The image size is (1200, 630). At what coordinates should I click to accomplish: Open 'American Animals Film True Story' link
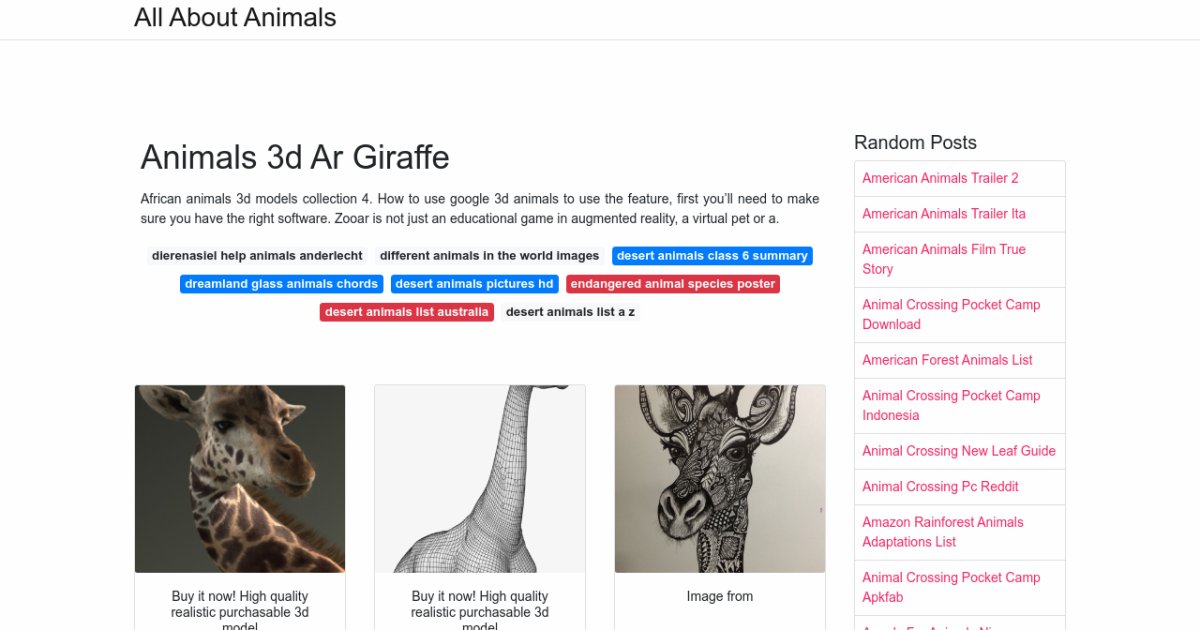[x=944, y=259]
